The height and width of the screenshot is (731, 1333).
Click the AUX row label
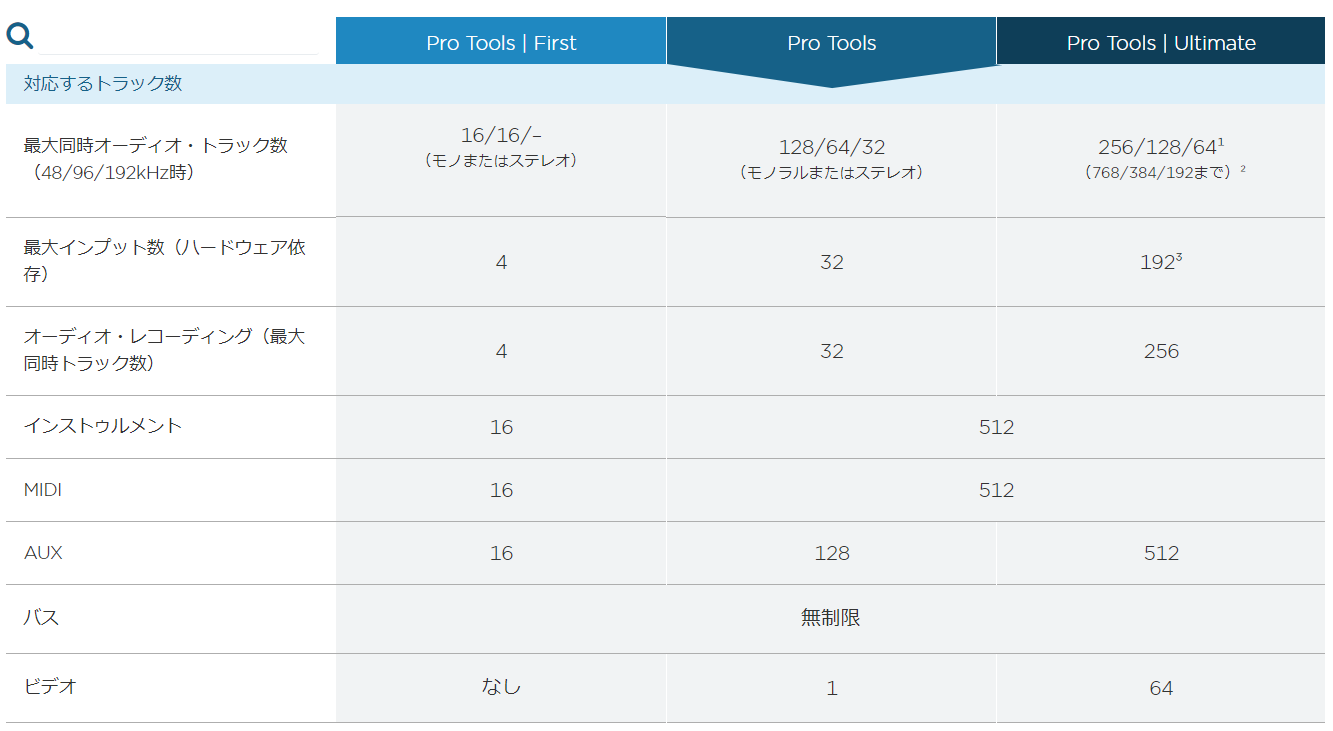(x=43, y=553)
